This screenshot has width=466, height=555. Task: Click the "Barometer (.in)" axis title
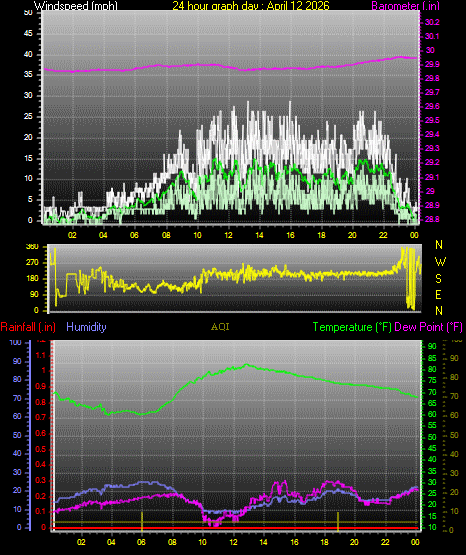click(405, 6)
